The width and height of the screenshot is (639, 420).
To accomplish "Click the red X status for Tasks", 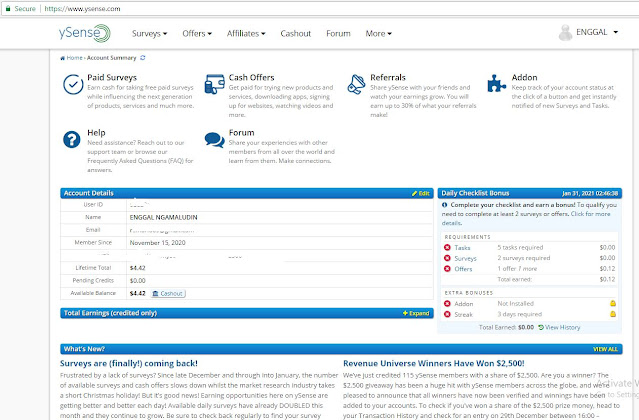I will (x=447, y=247).
